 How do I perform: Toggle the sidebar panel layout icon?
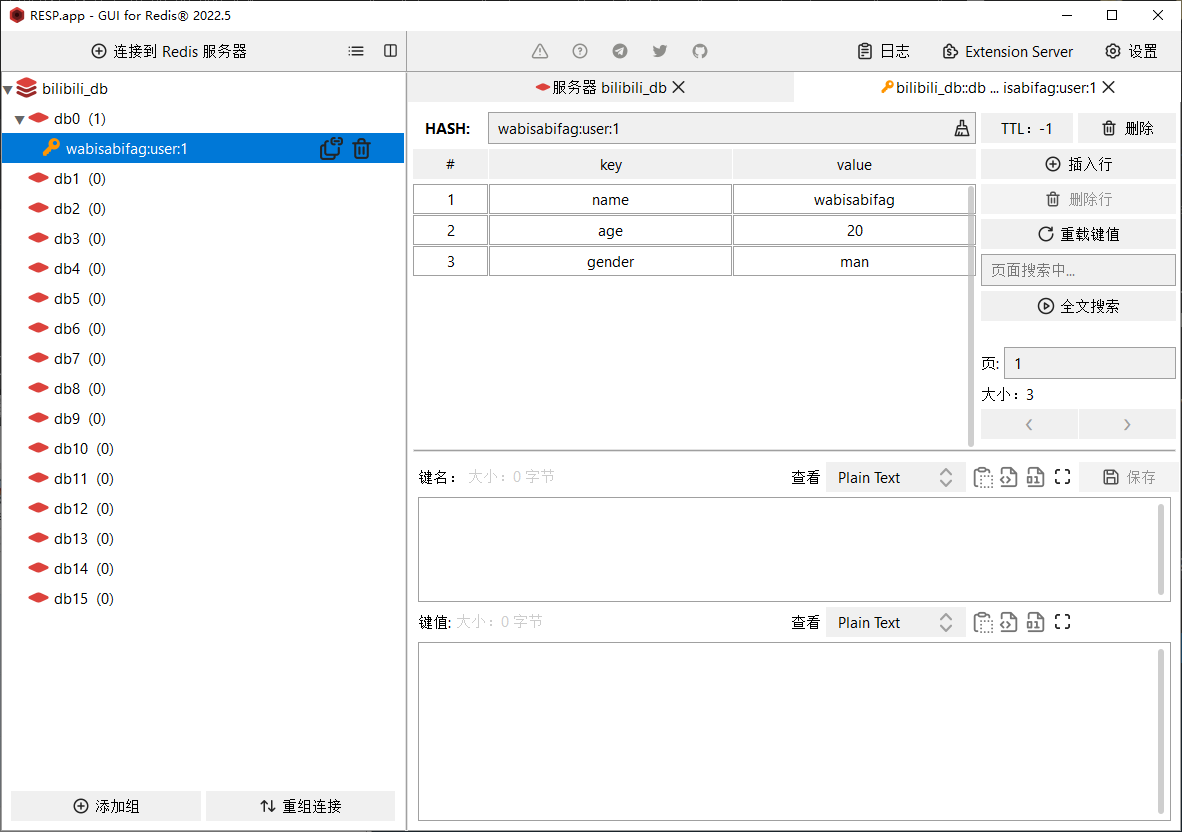coord(390,51)
